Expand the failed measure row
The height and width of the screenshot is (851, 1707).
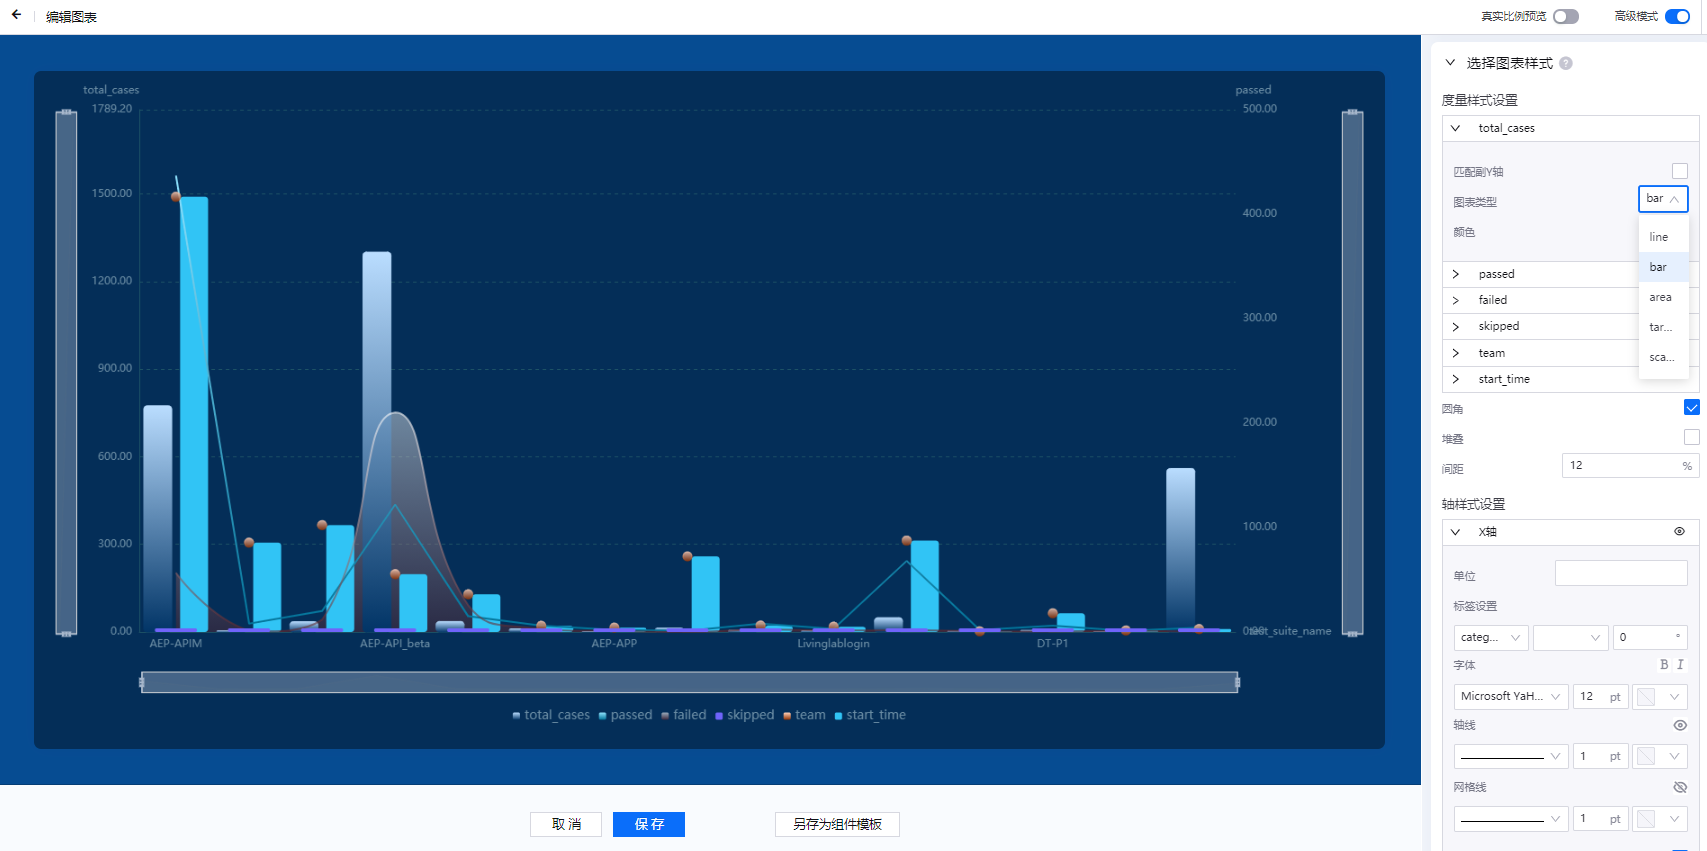pyautogui.click(x=1456, y=300)
